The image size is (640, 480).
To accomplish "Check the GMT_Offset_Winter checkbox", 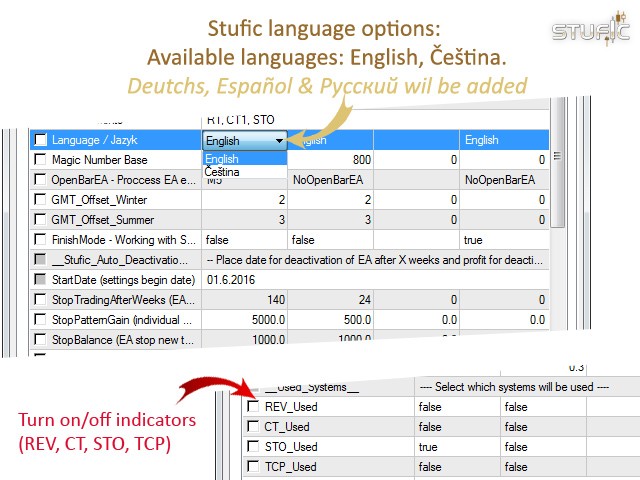I will pyautogui.click(x=40, y=200).
